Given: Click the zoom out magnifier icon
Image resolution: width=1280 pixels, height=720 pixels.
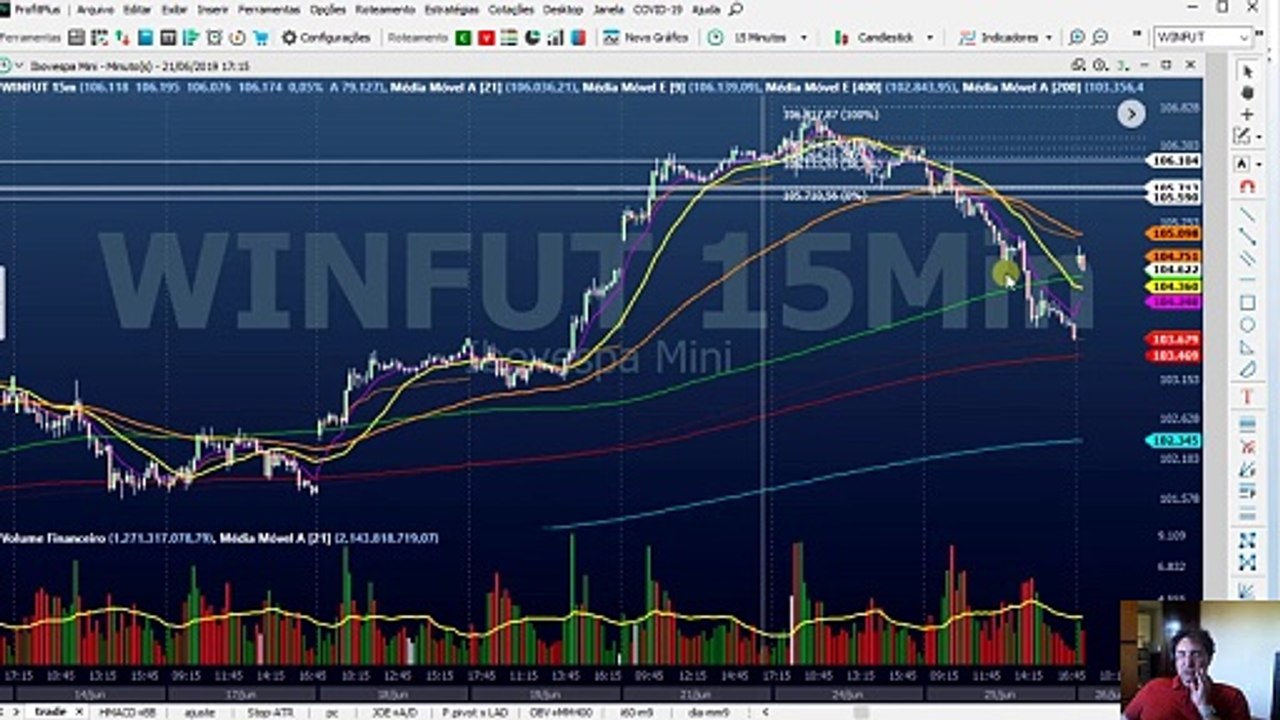Looking at the screenshot, I should pos(1099,38).
